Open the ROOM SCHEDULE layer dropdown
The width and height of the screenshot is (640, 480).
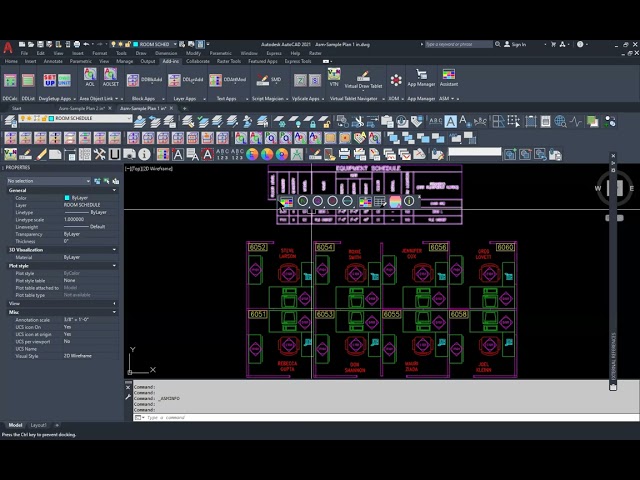coord(75,118)
